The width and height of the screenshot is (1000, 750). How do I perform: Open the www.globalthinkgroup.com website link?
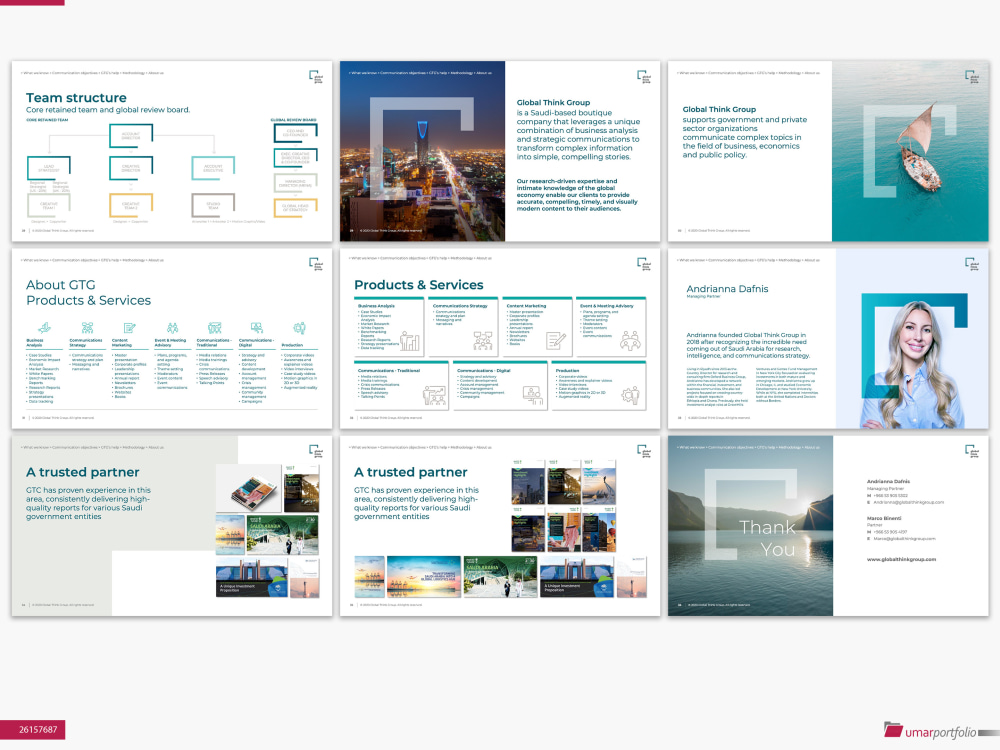(x=901, y=558)
